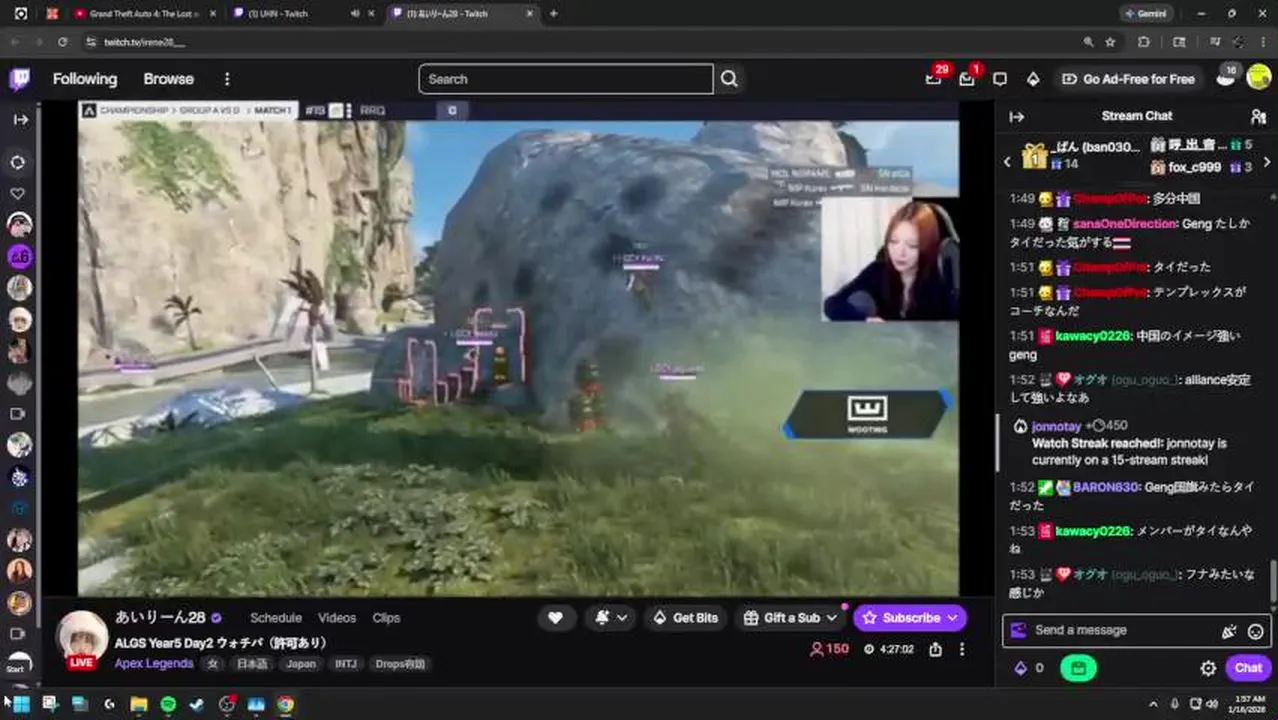Click the purple Chat send button
The height and width of the screenshot is (720, 1278).
click(1248, 668)
